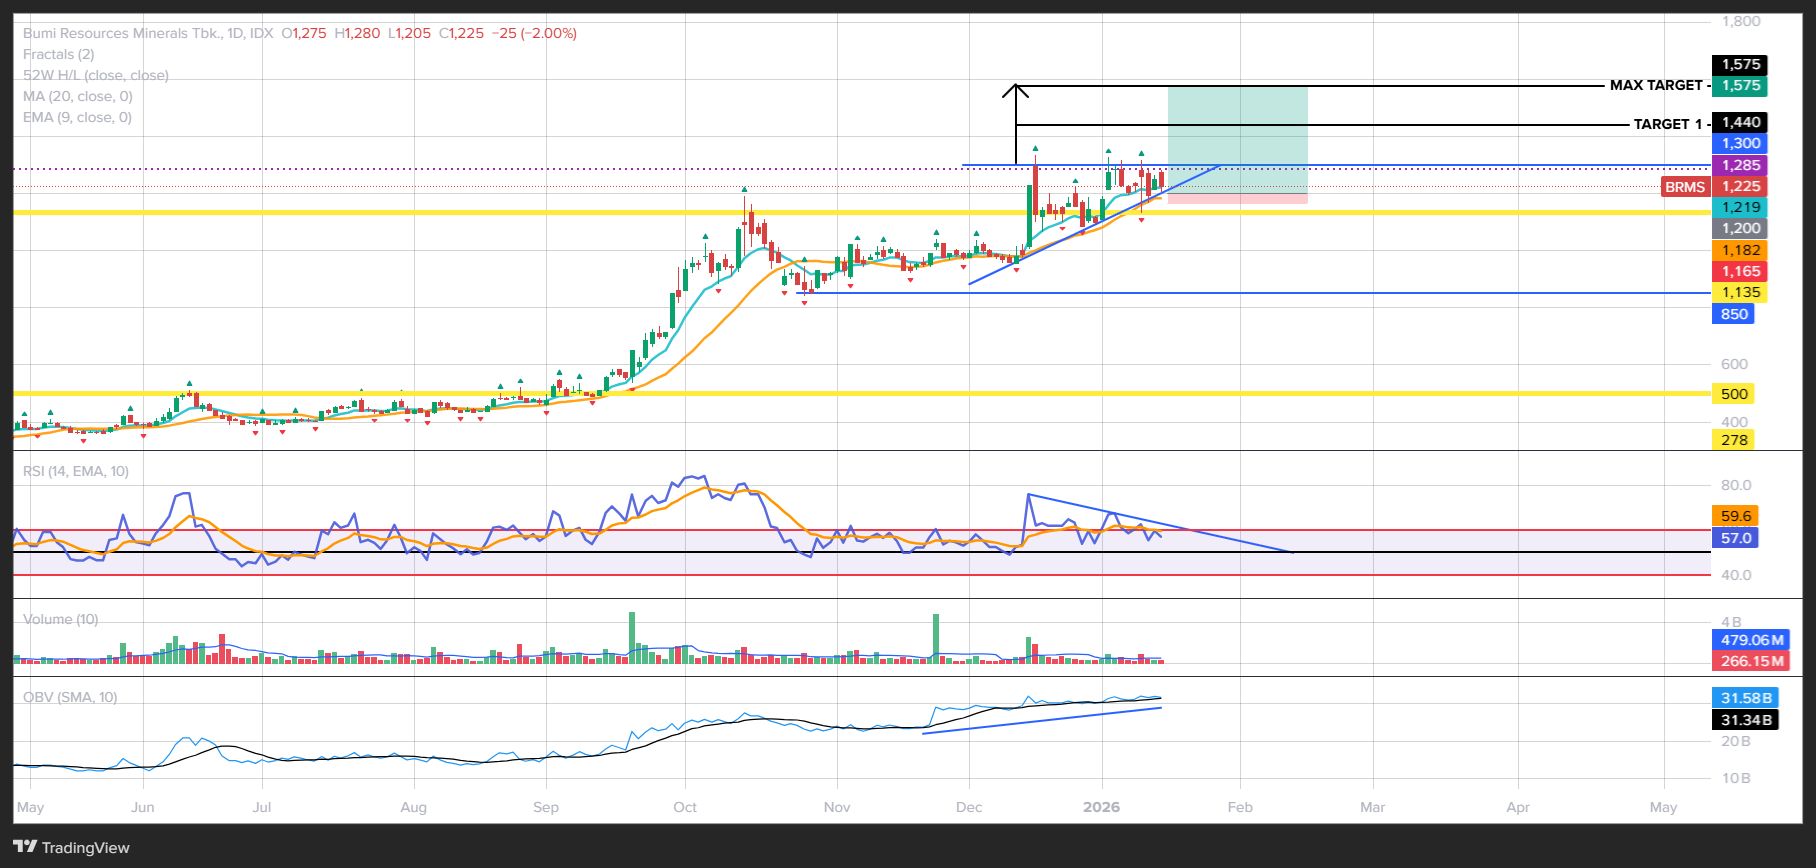Select the OBV (SMA, 10) pane label
The image size is (1816, 868).
[70, 697]
